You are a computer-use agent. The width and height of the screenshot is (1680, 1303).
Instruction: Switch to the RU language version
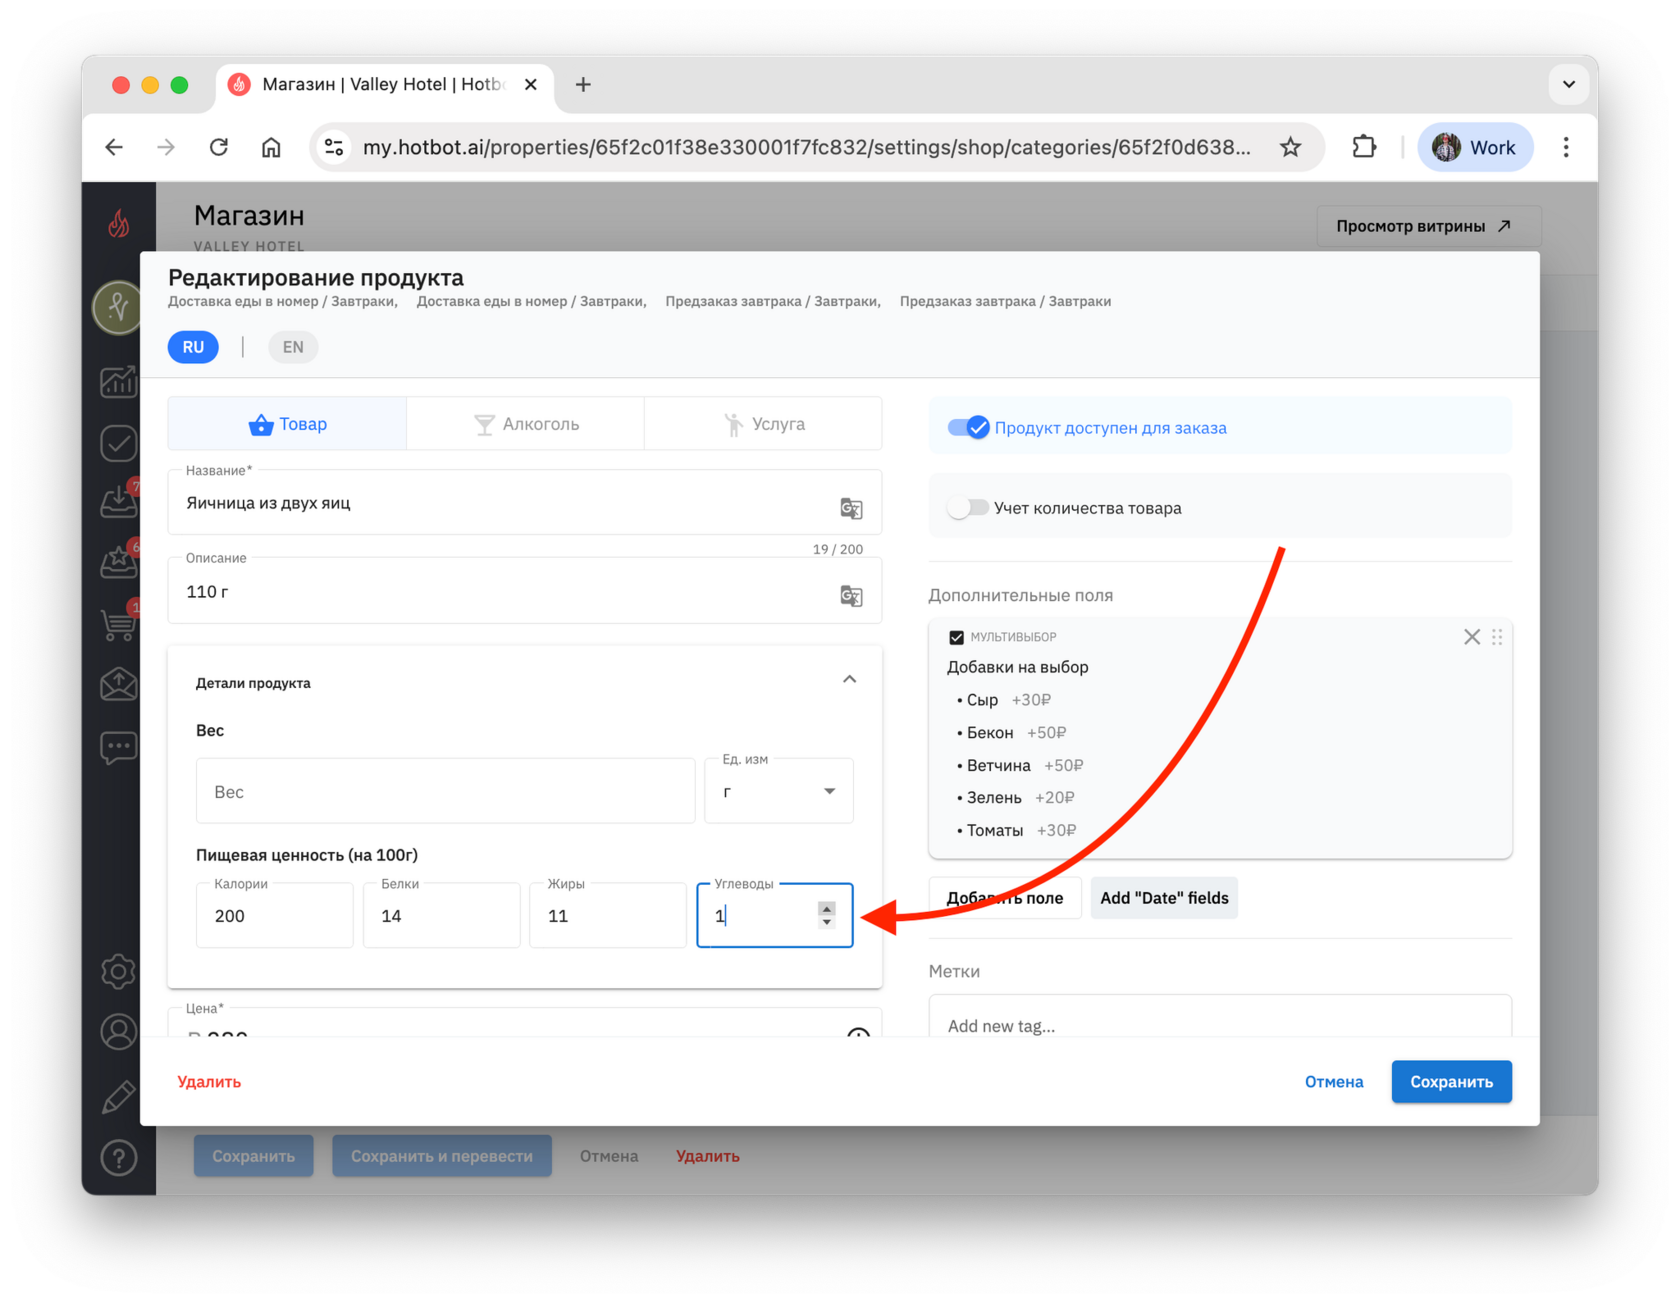[x=193, y=347]
